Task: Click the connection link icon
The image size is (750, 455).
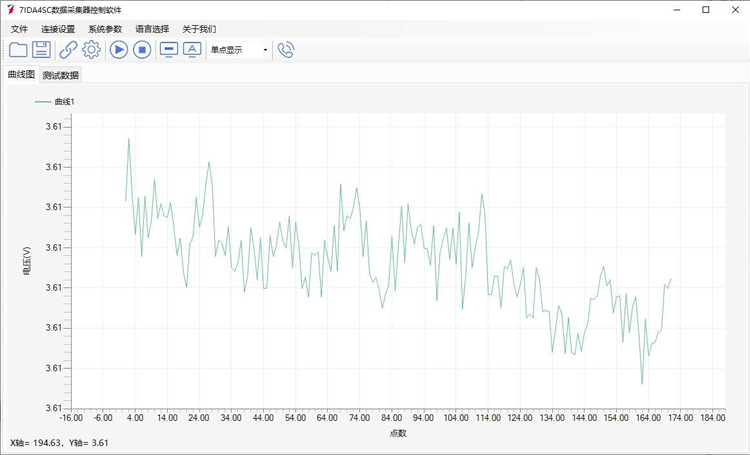Action: [68, 50]
